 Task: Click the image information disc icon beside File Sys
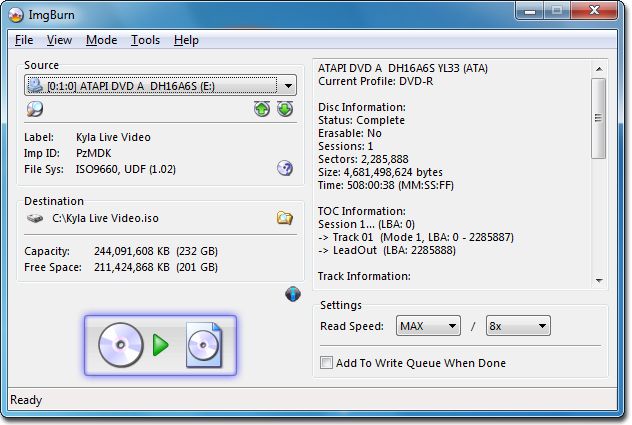[x=285, y=169]
